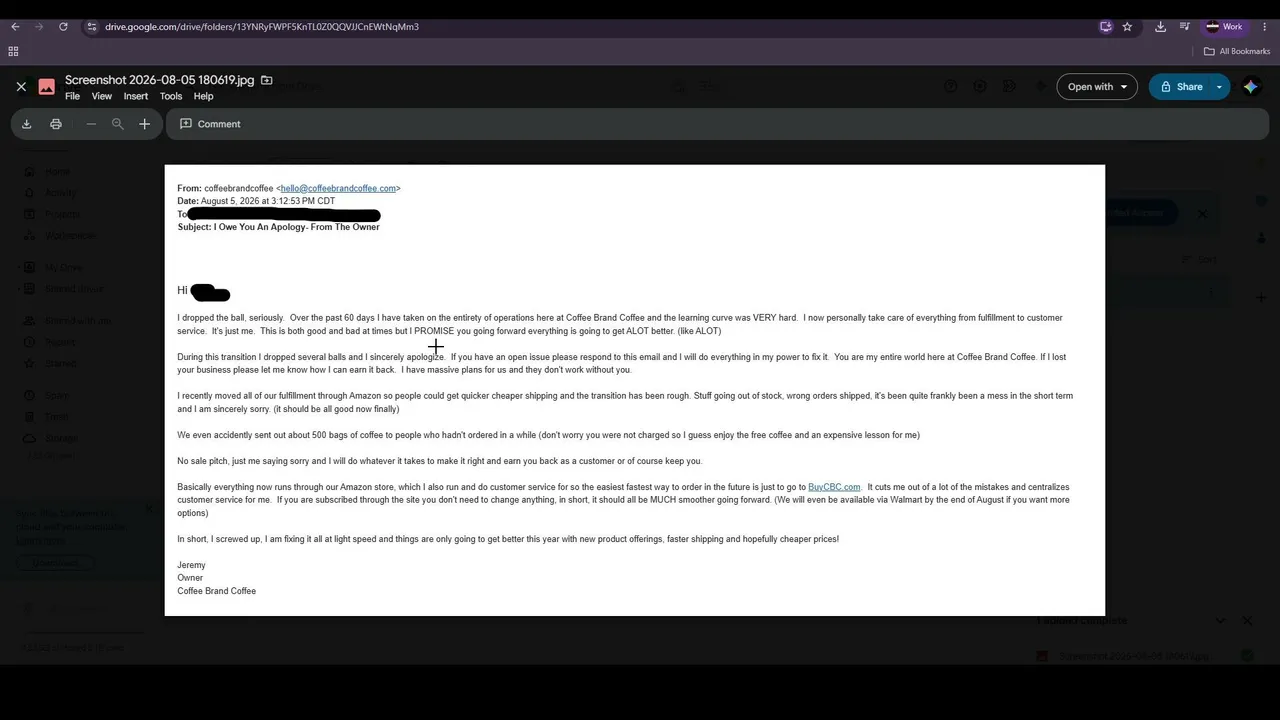Open the File menu

point(72,96)
